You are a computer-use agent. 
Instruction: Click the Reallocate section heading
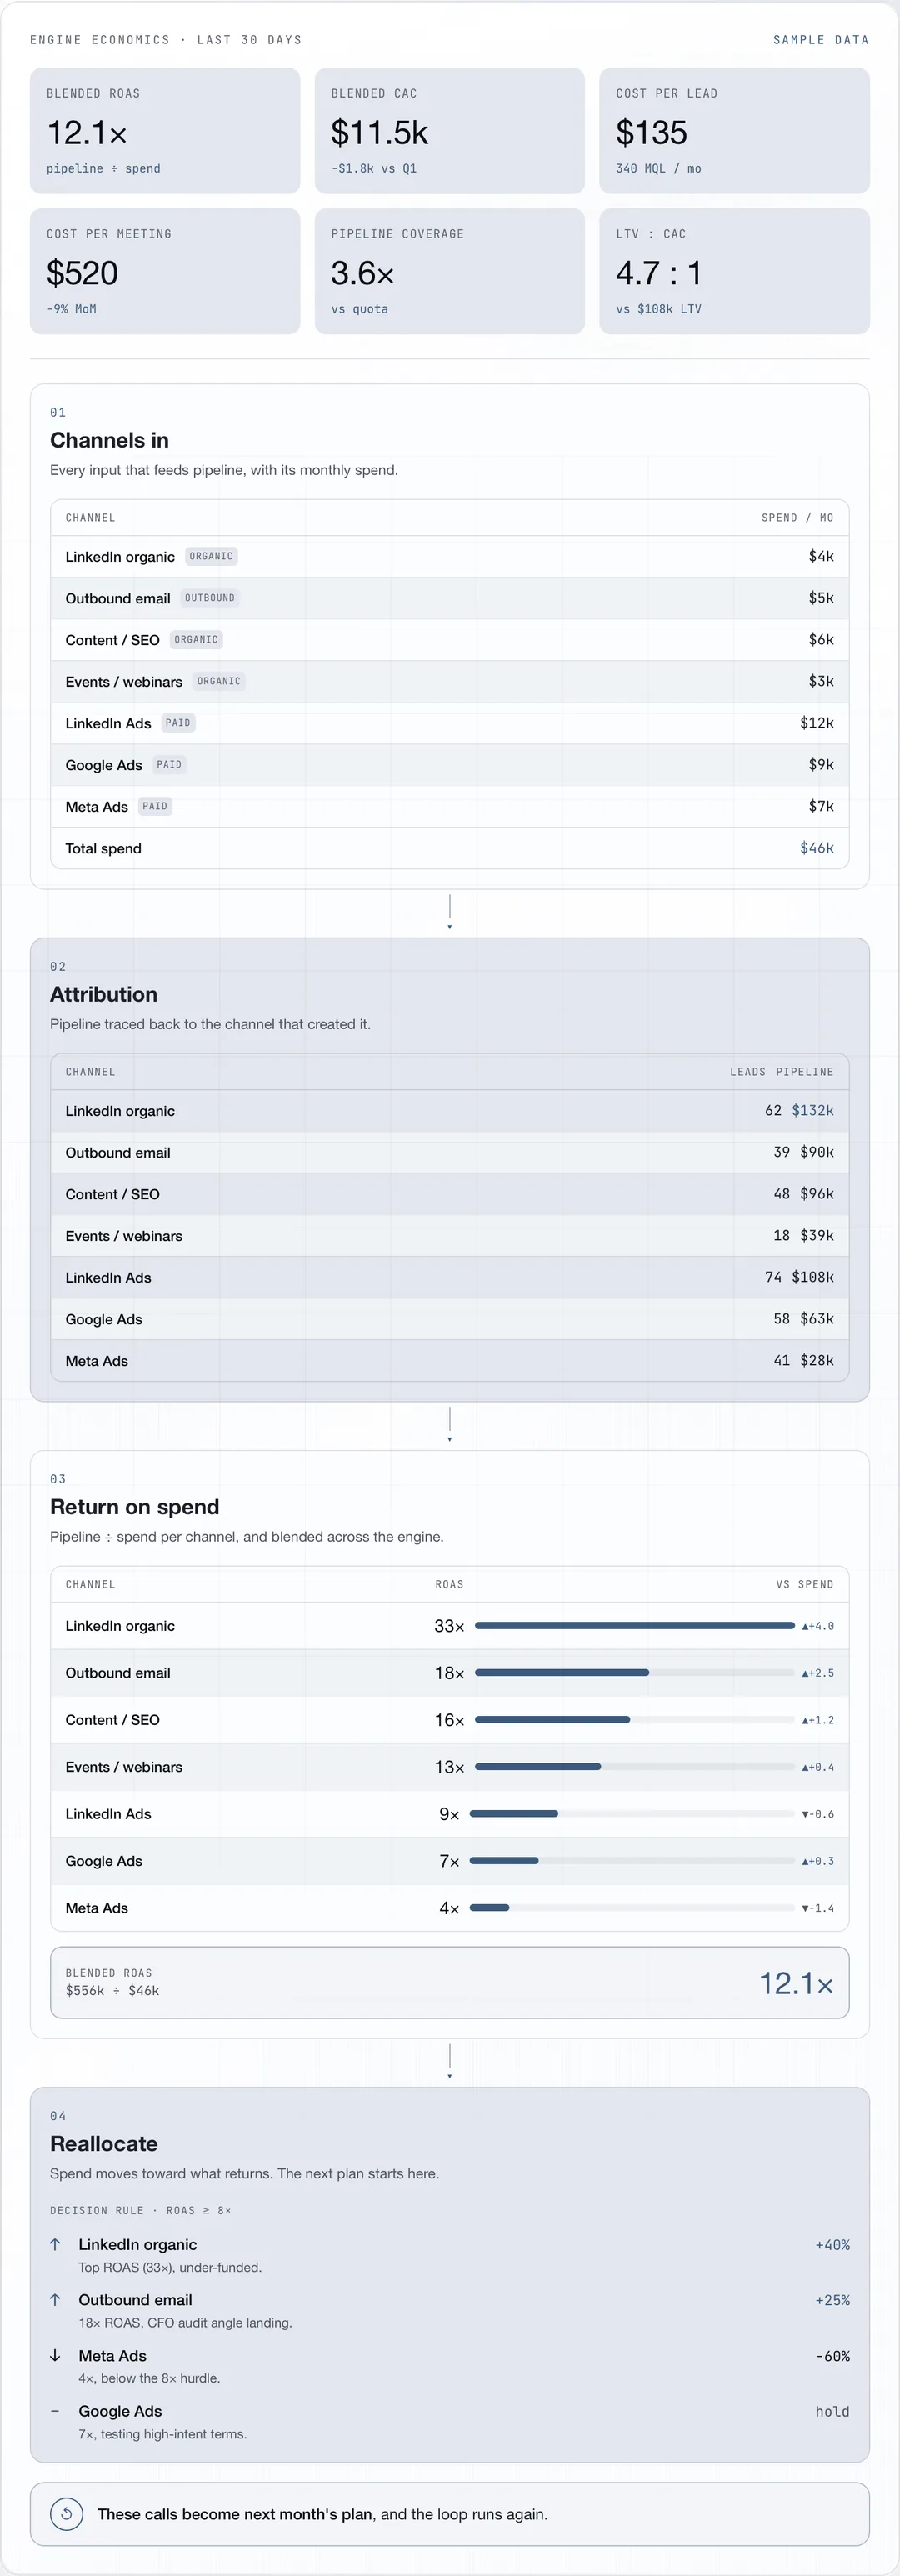click(104, 2144)
